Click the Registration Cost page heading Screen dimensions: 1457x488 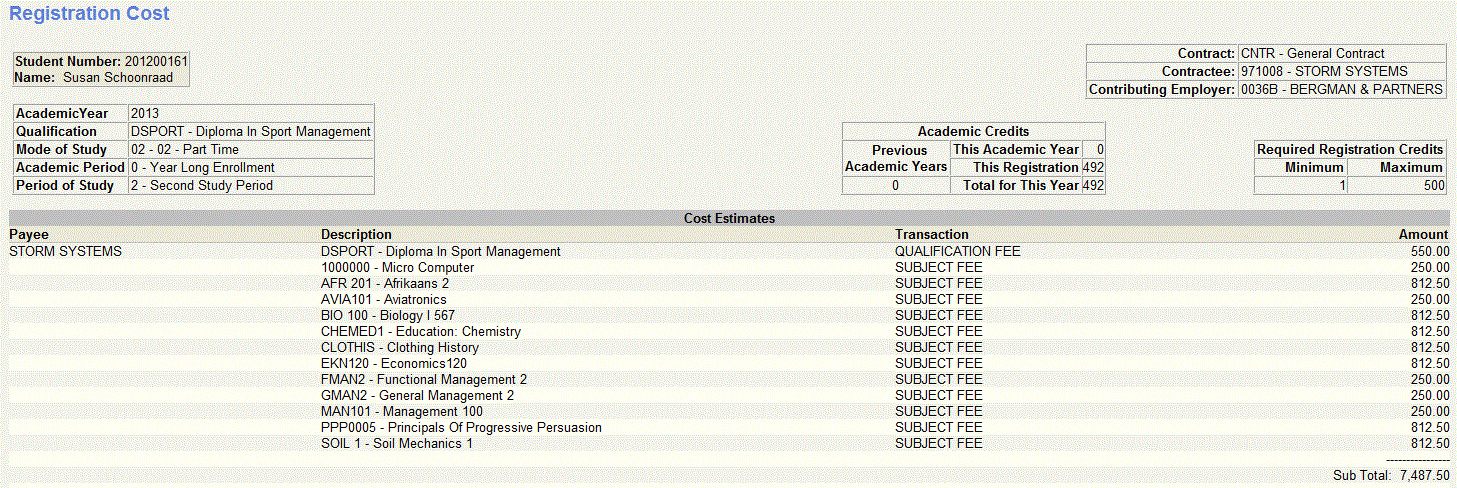click(90, 14)
